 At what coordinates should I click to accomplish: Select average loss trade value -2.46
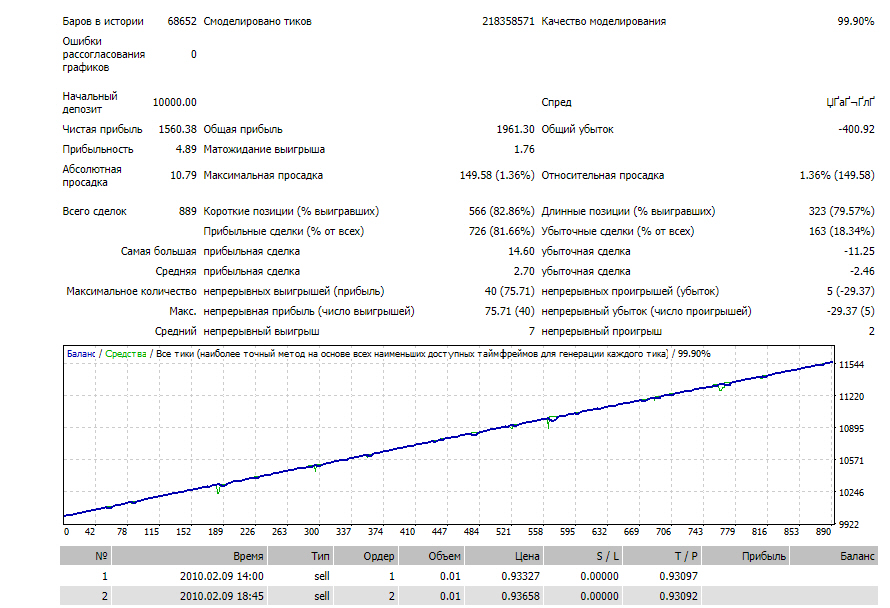(862, 271)
